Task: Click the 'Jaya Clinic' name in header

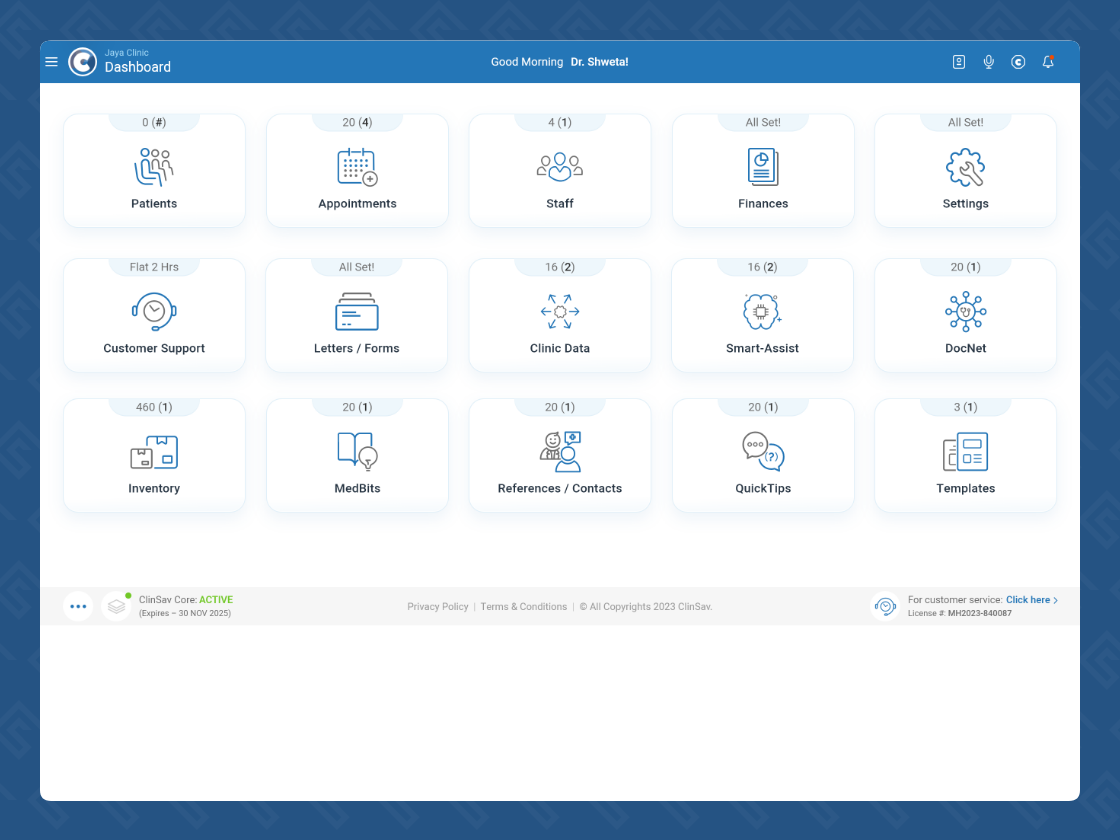Action: coord(126,53)
